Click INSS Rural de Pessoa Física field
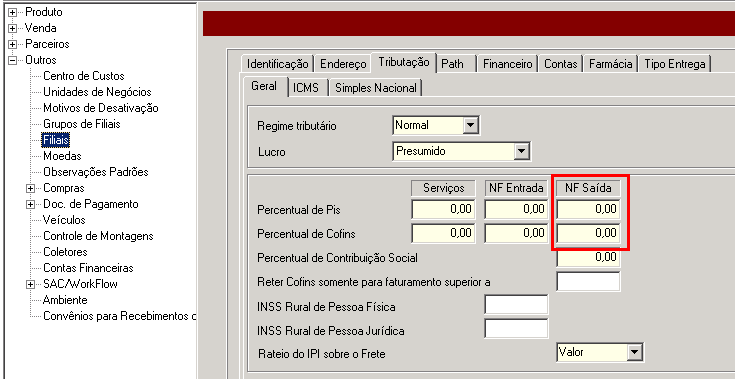Screen dimensions: 735x379 pyautogui.click(x=516, y=305)
